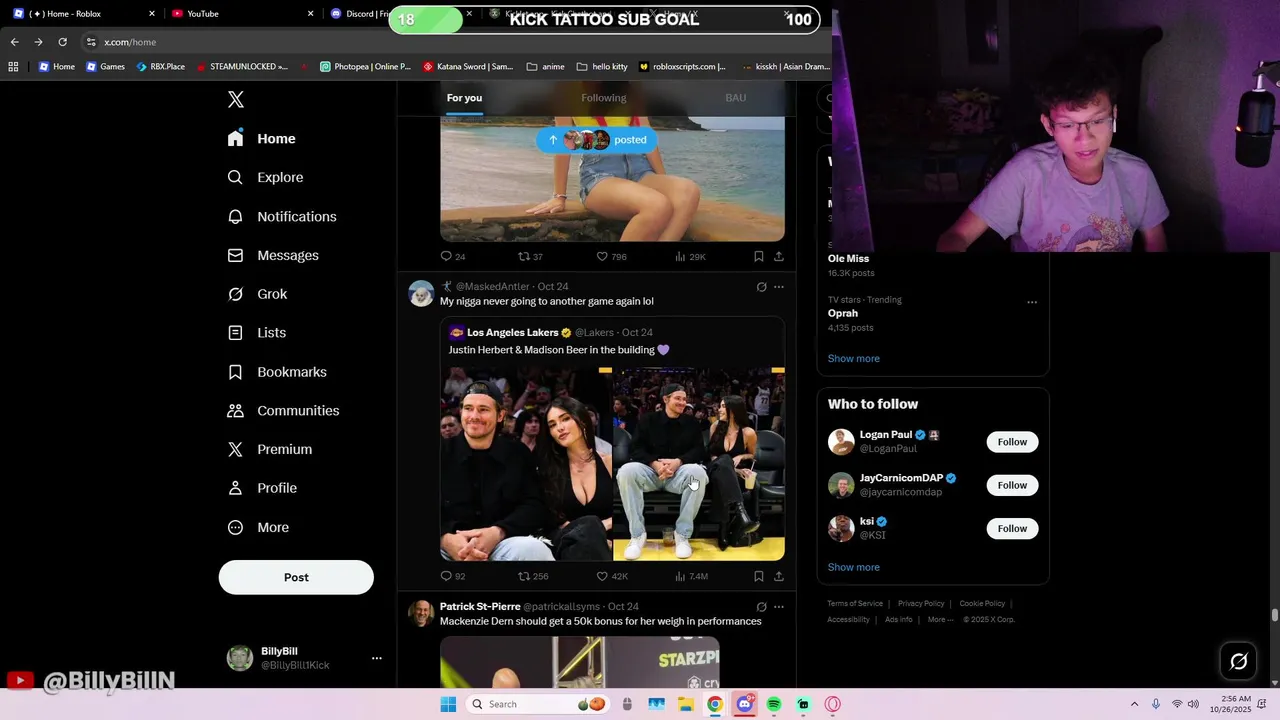Click Grok icon on Patrick St-Pierre post
This screenshot has width=1280, height=720.
click(761, 607)
